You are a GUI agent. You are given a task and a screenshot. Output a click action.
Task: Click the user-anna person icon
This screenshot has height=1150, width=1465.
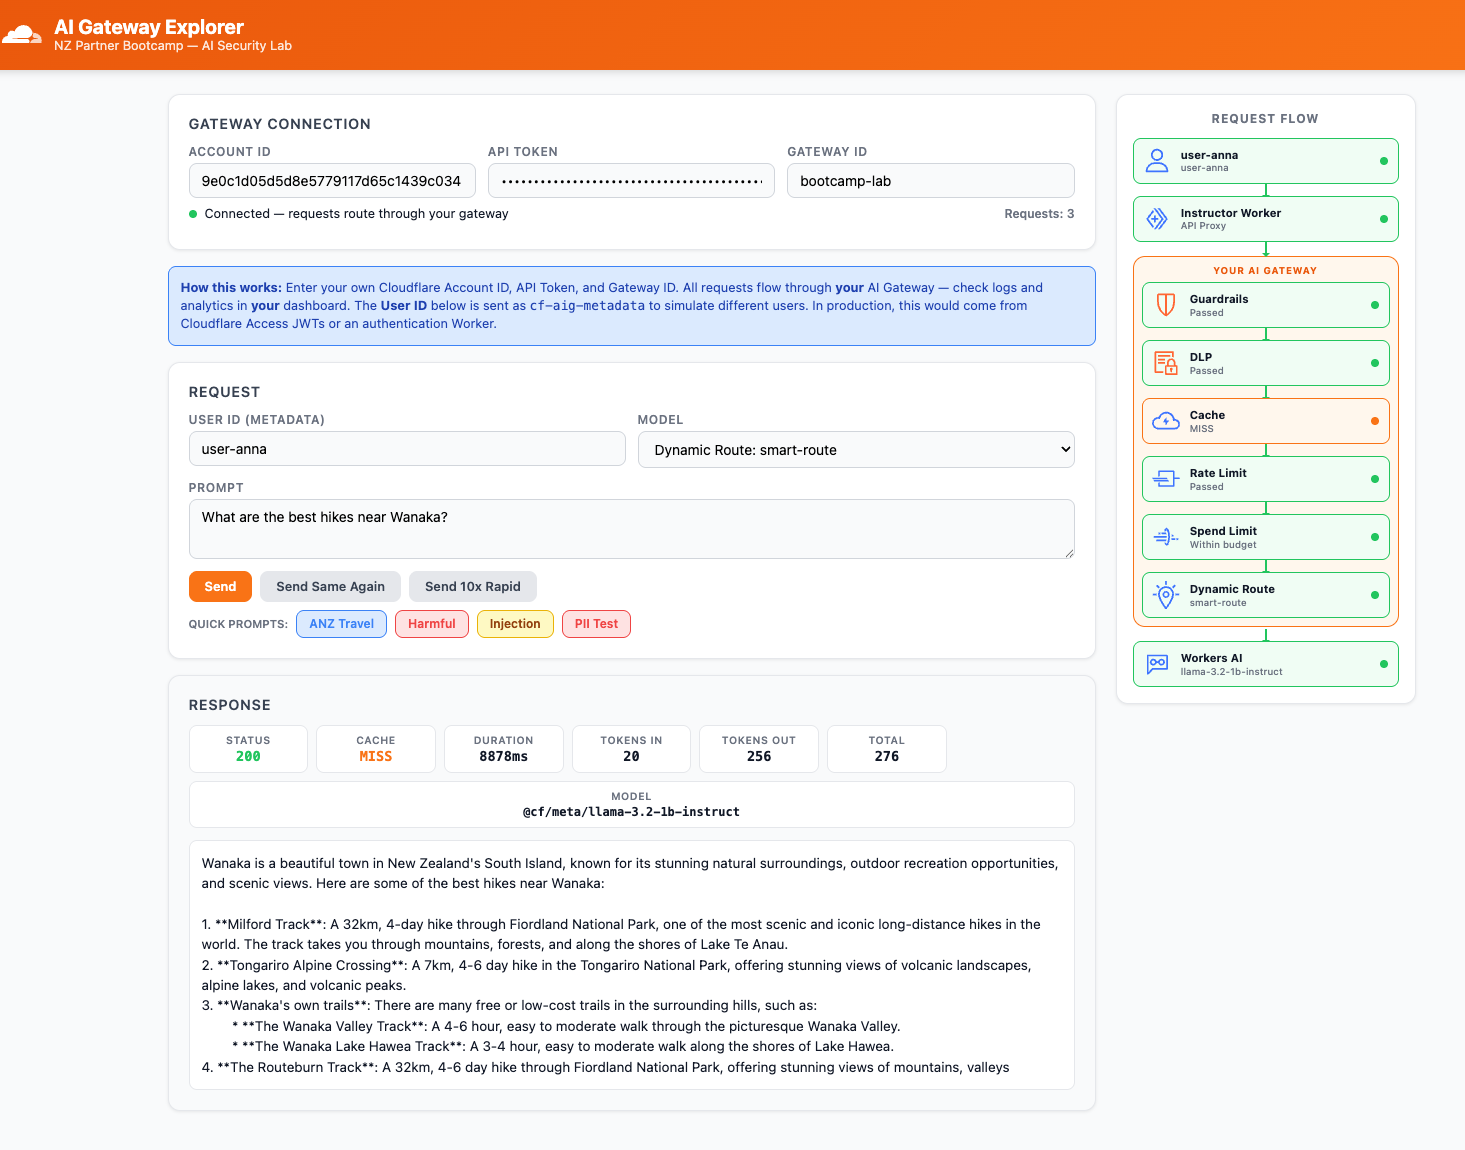1157,161
